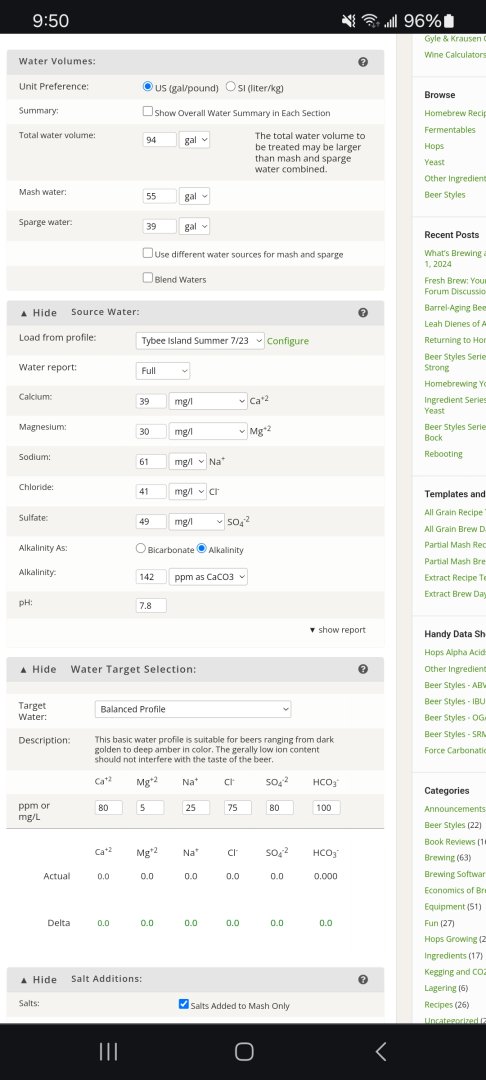Tap the battery icon in status bar
The image size is (486, 1080).
pyautogui.click(x=450, y=21)
